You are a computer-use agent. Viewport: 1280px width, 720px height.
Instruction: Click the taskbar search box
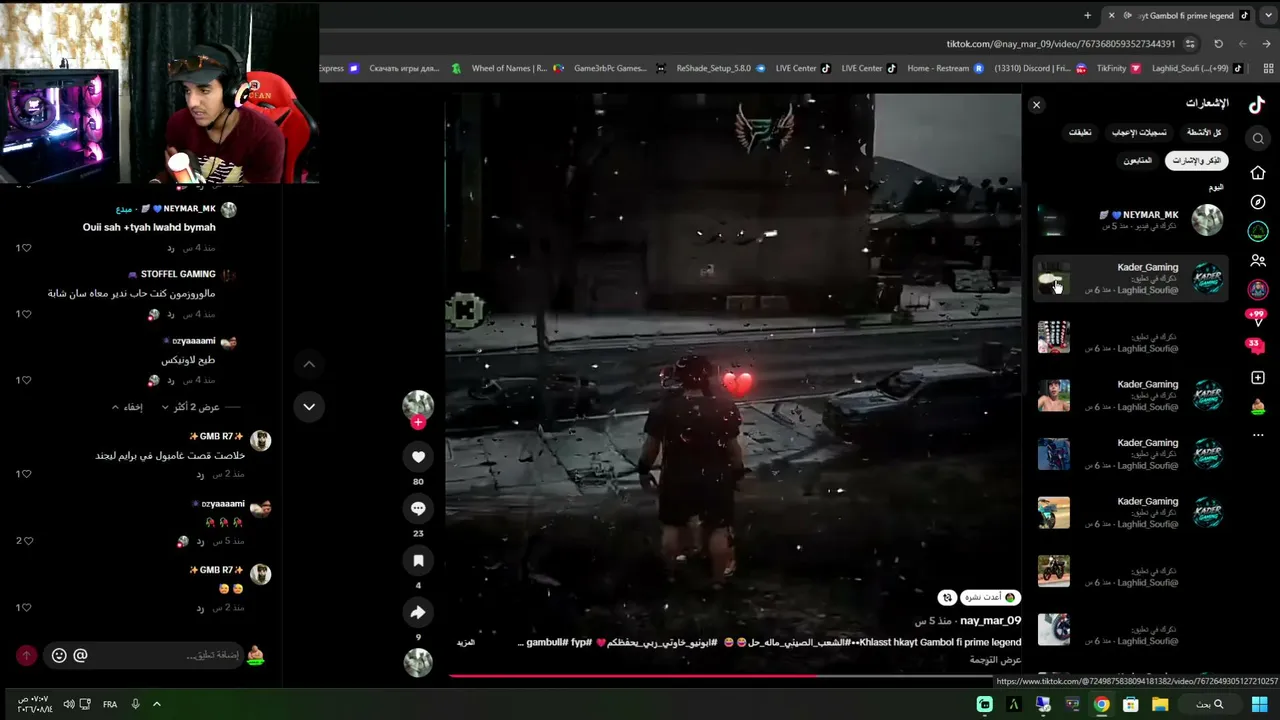[x=1210, y=704]
